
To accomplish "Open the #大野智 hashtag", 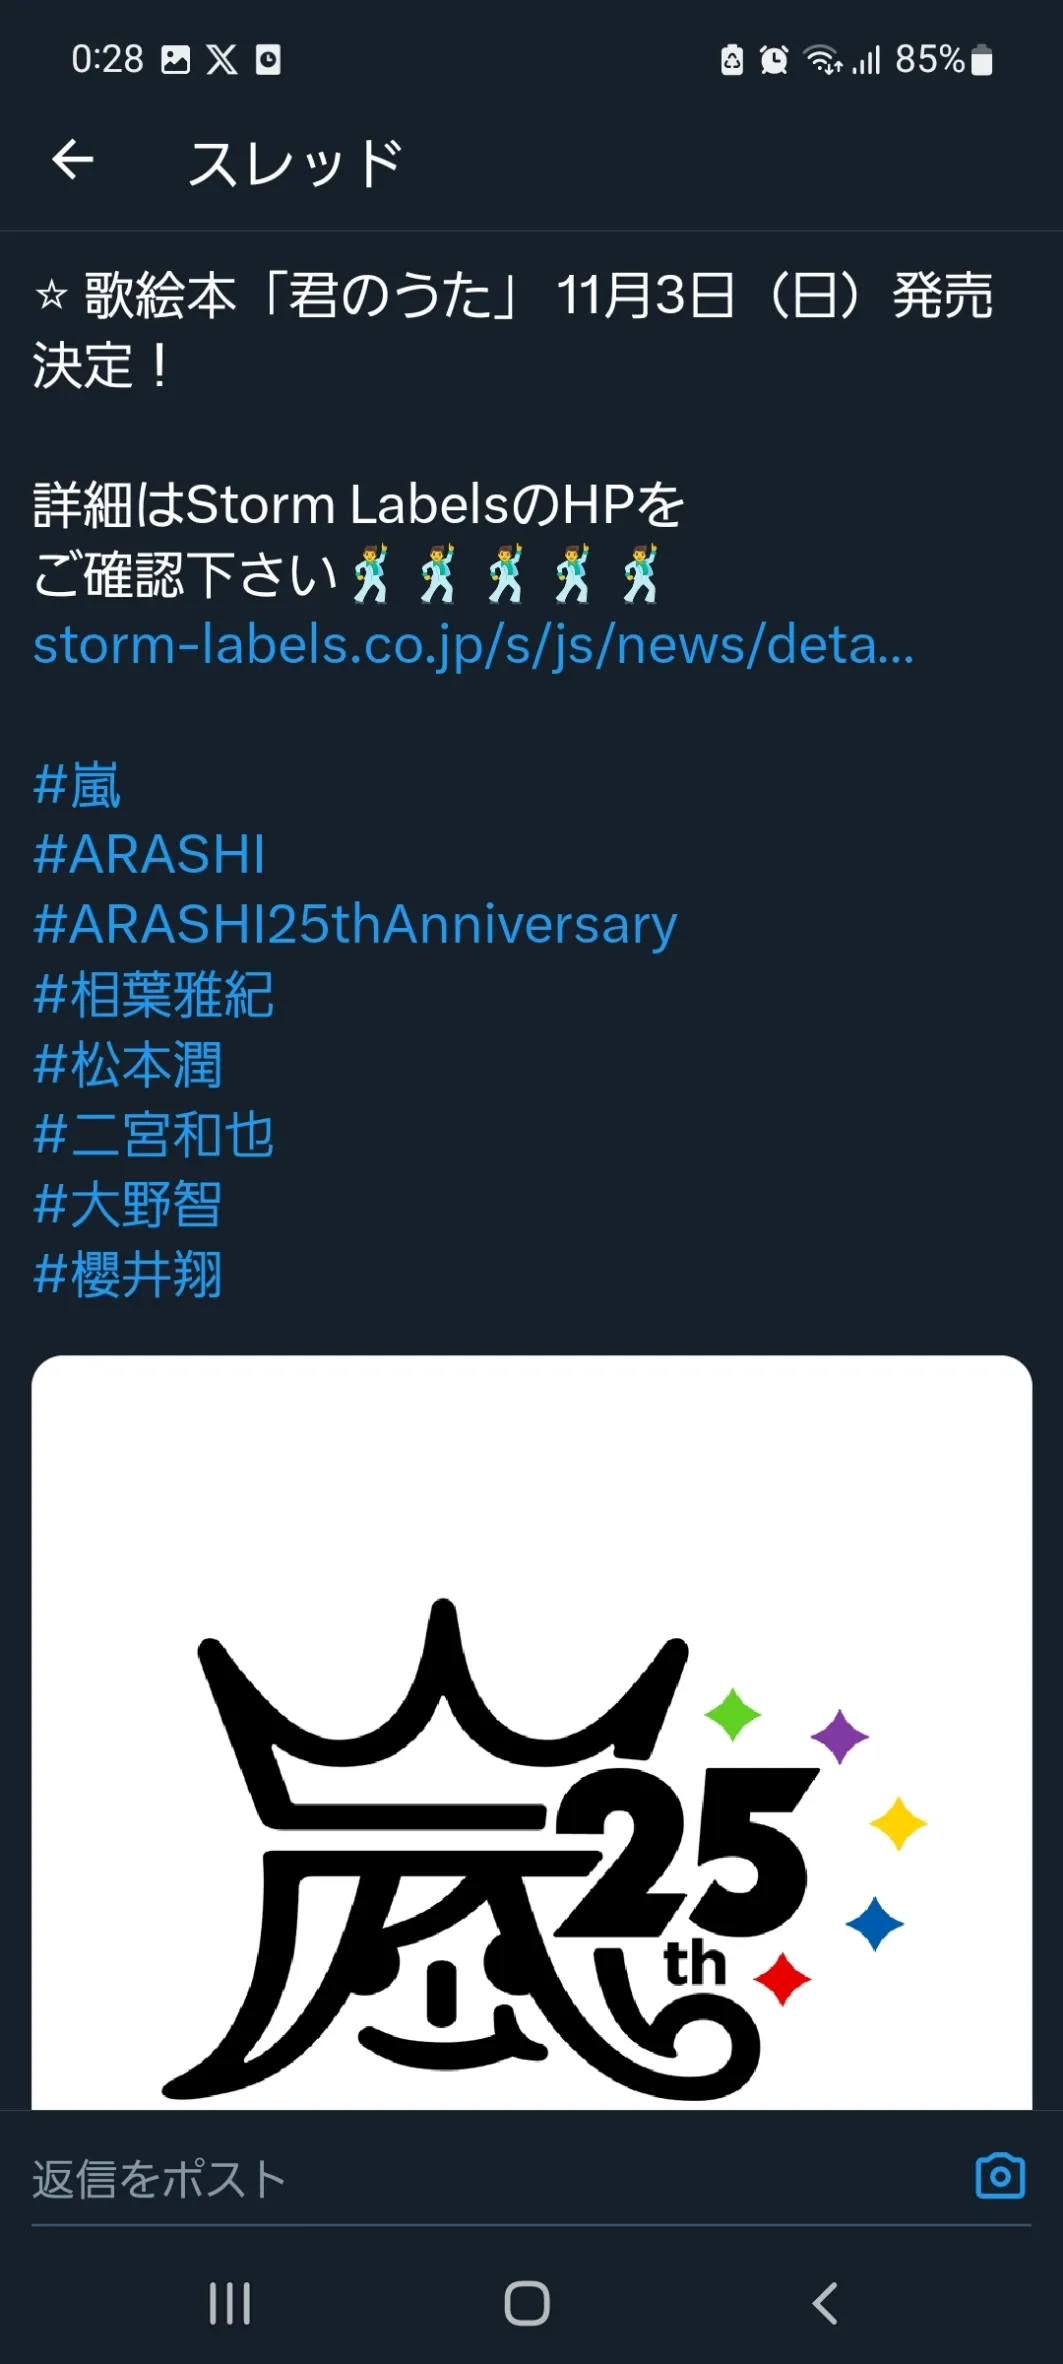I will pos(127,1205).
